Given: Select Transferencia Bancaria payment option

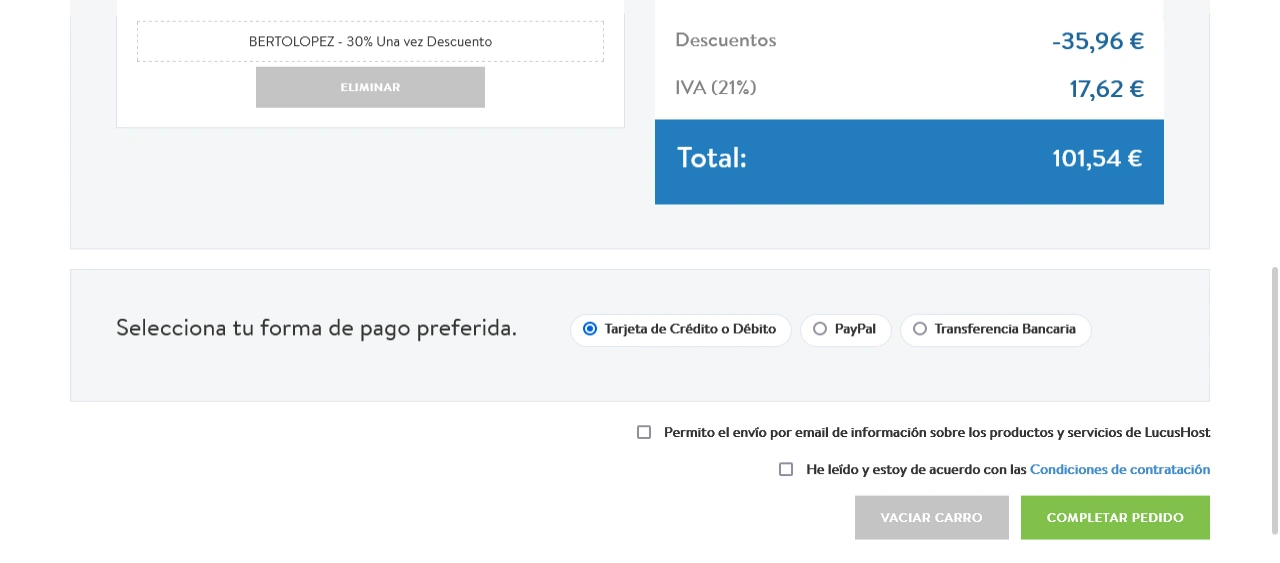Looking at the screenshot, I should point(995,329).
